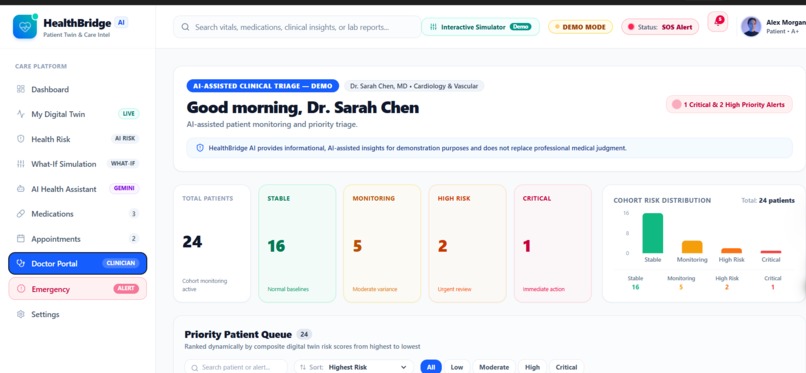Click the Appointments calendar icon
Viewport: 806px width, 373px height.
(21, 239)
